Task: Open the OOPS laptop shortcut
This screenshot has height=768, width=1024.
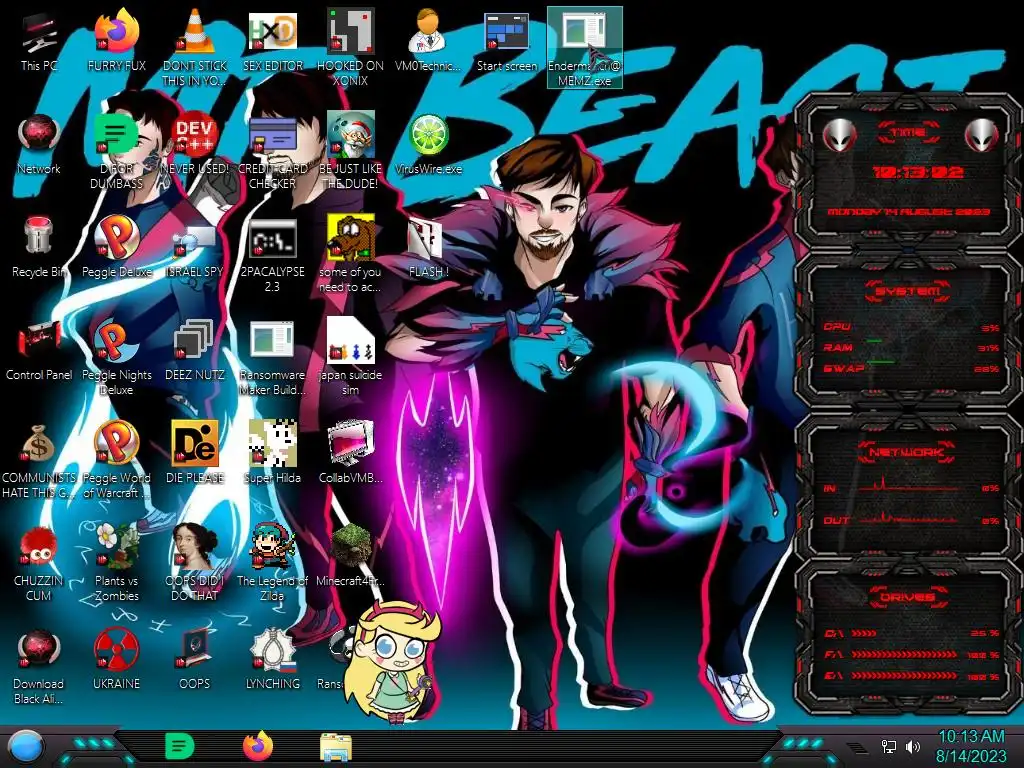Action: 195,660
